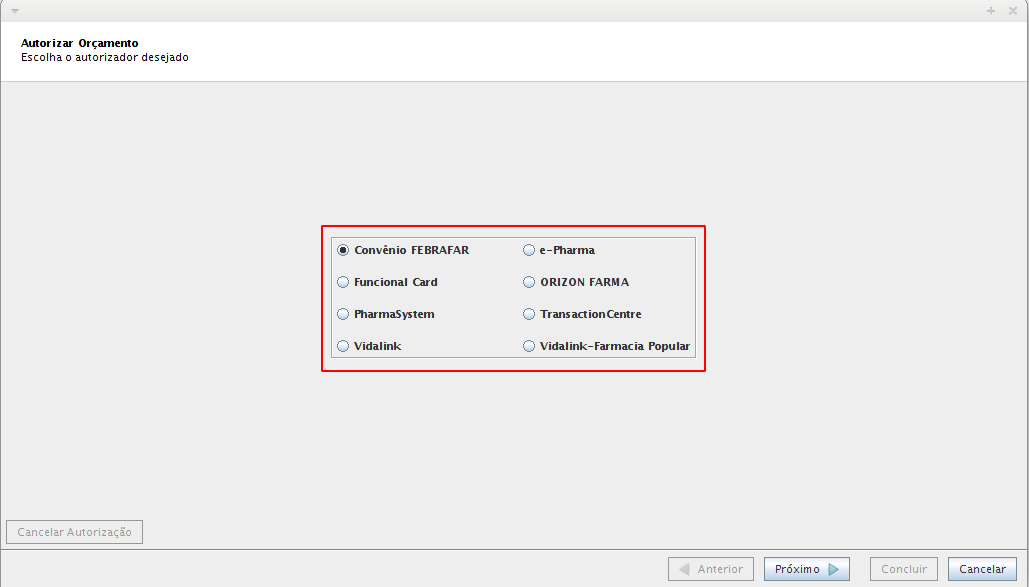The width and height of the screenshot is (1029, 587).
Task: Close the Autorizar Orçamento window
Action: [x=1013, y=11]
